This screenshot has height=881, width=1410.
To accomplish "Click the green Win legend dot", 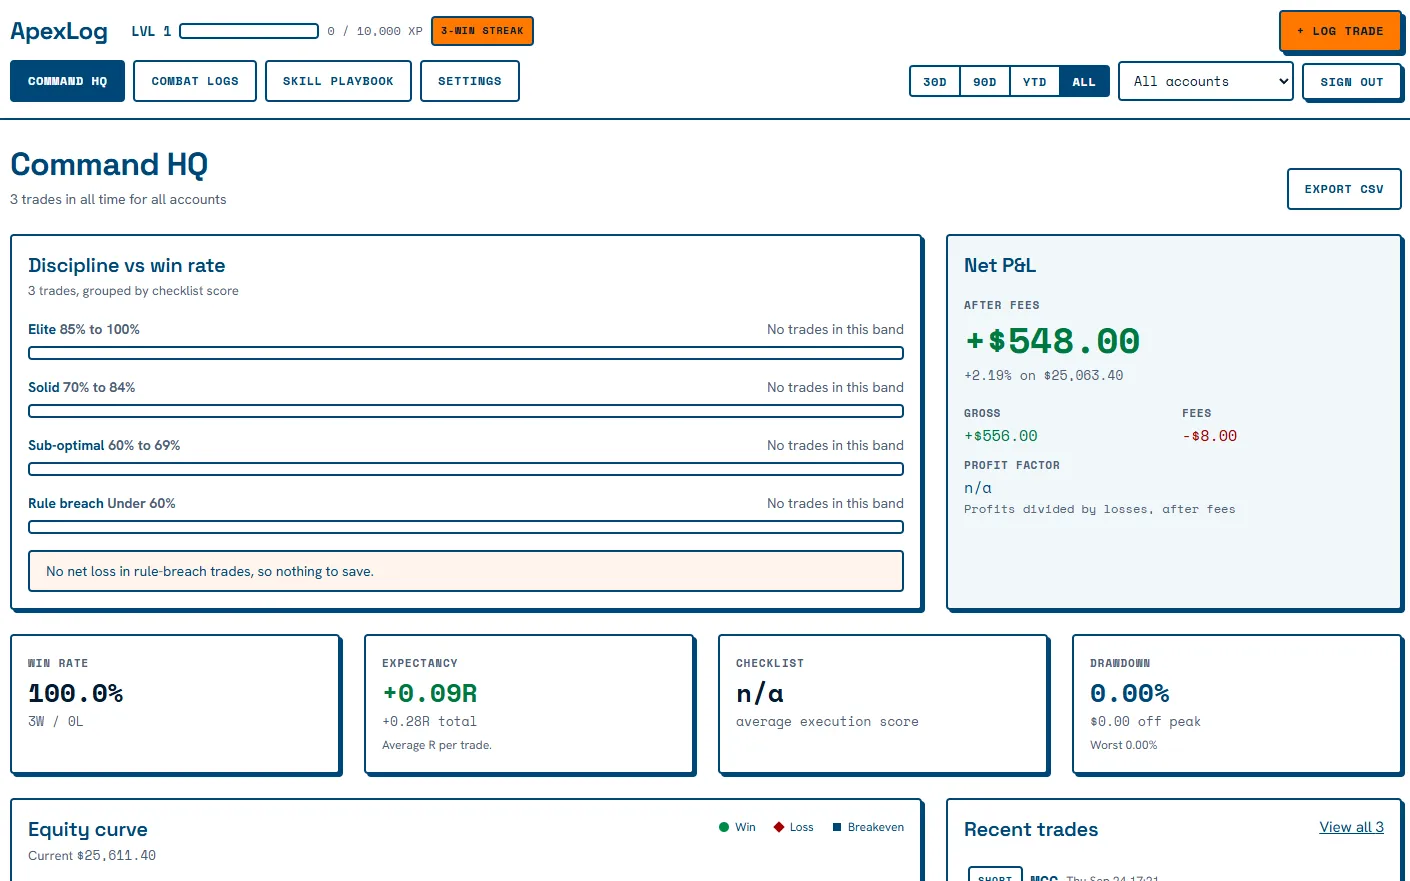I will click(724, 827).
